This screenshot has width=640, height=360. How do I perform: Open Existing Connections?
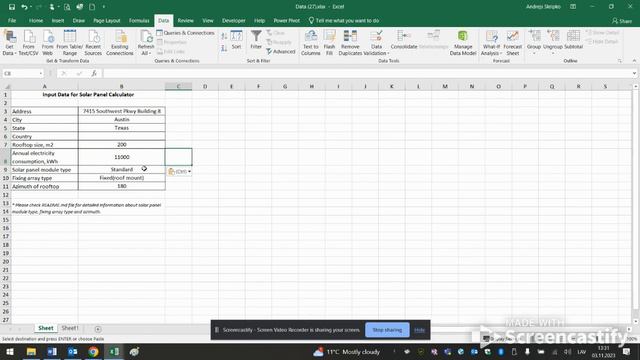pyautogui.click(x=120, y=42)
